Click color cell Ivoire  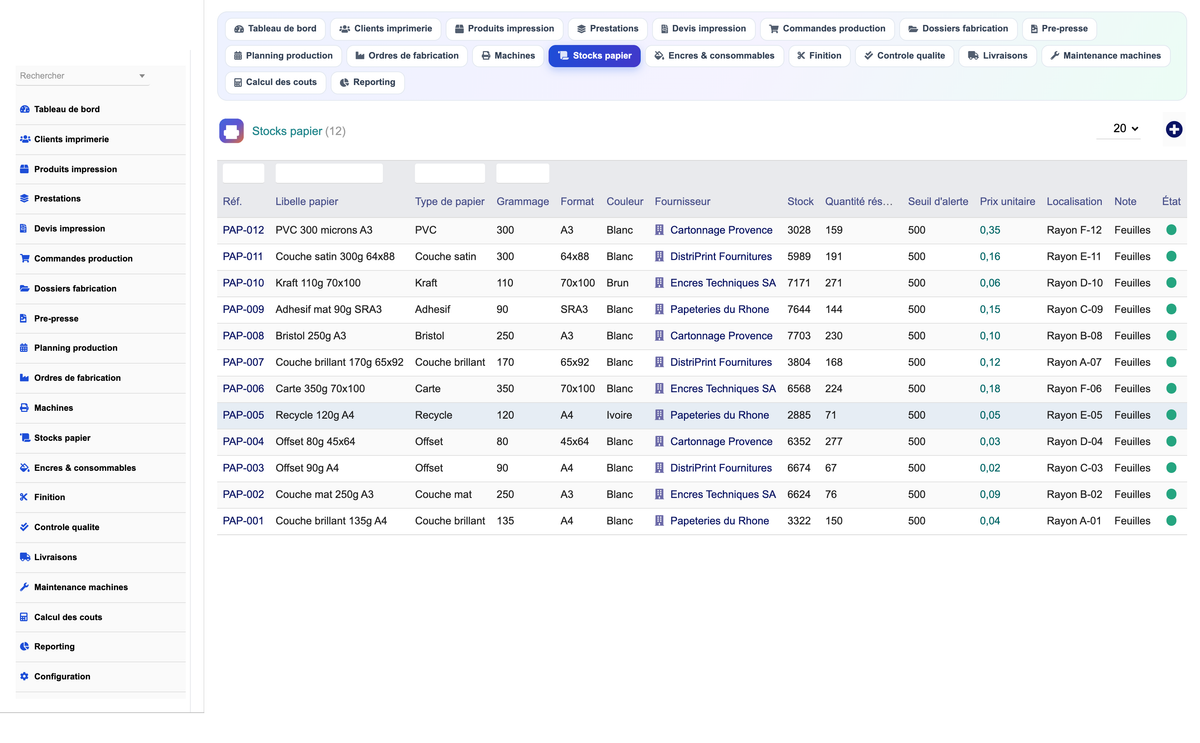(619, 415)
